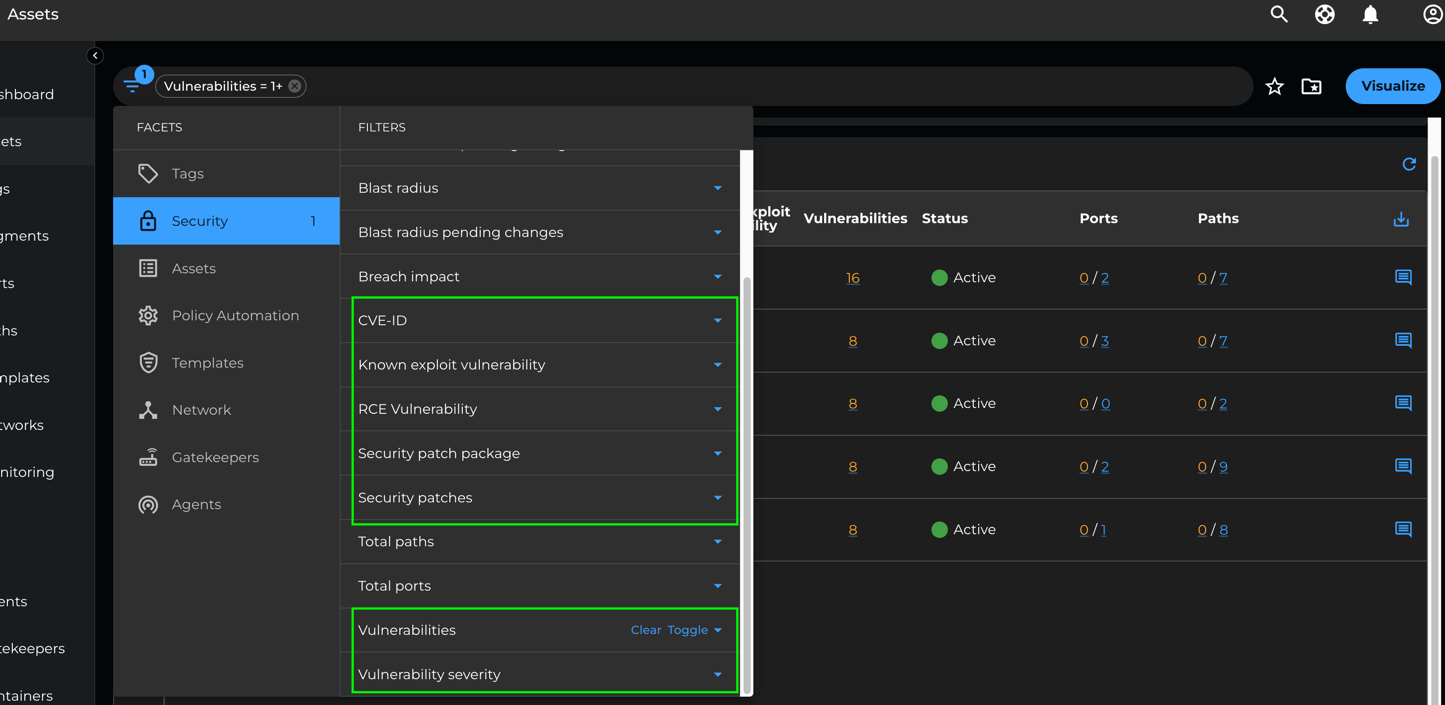The height and width of the screenshot is (705, 1445).
Task: Collapse the left panel with the chevron
Action: pos(95,55)
